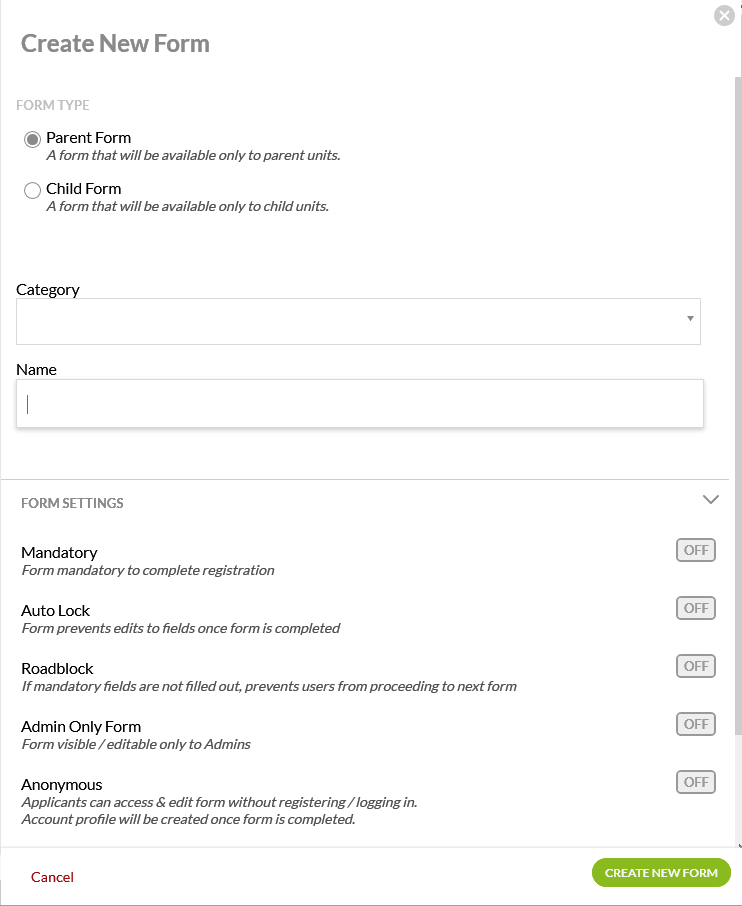The image size is (742, 906).
Task: Click the Mandatory setting label
Action: pyautogui.click(x=59, y=552)
